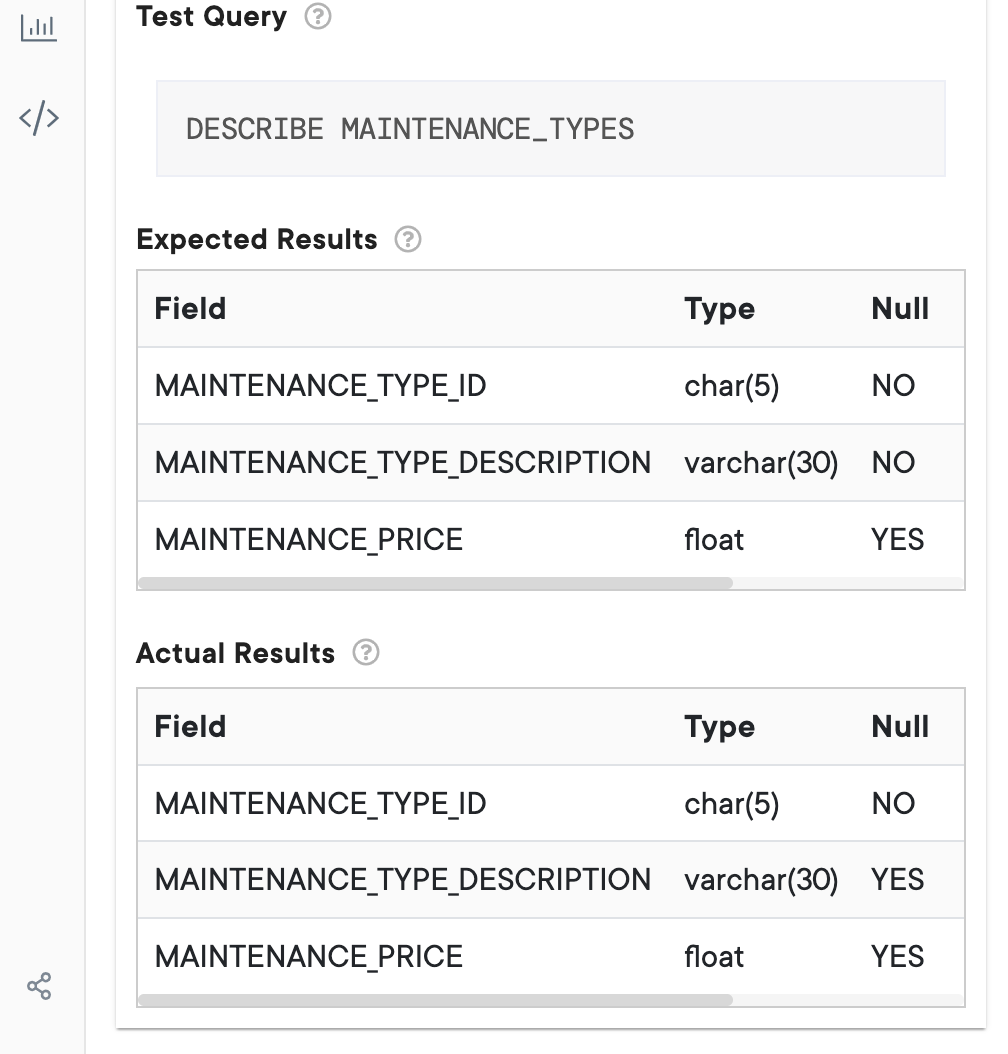Screen dimensions: 1008x1054
Task: Click Null header in Actual Results table
Action: coord(900,727)
